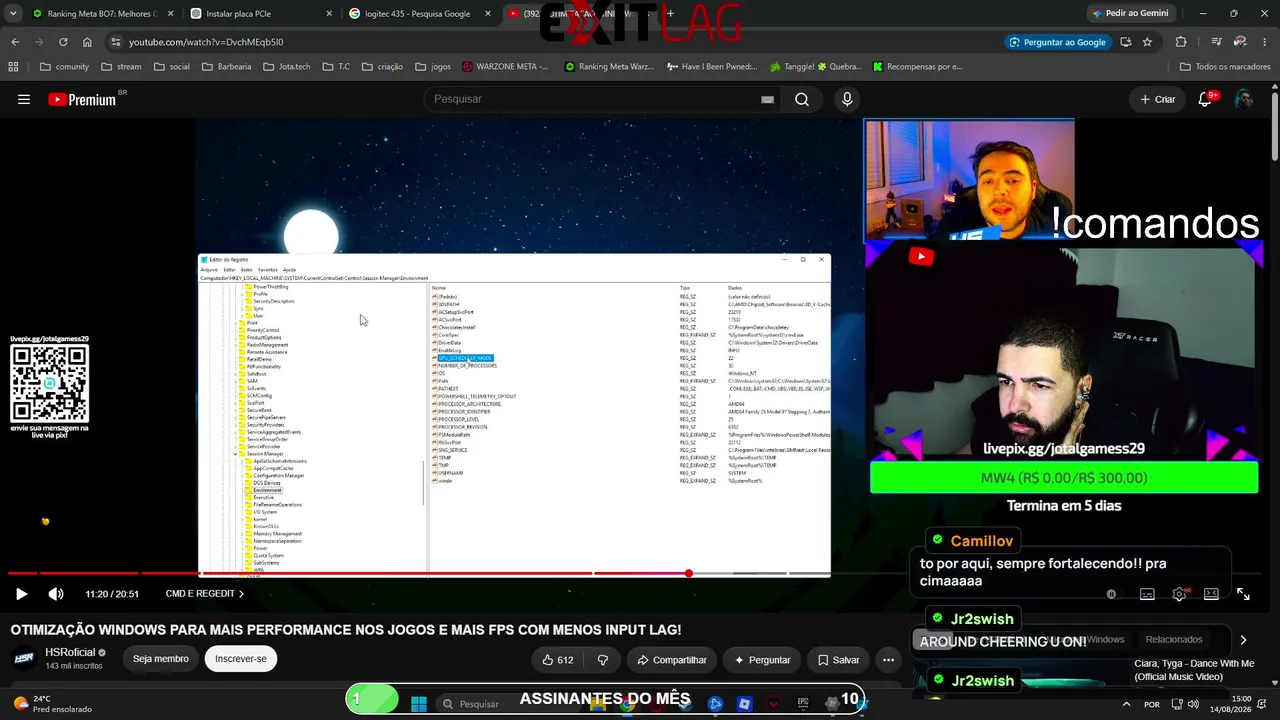Click the YouTube search magnifier button
Screen dimensions: 1280x720
[801, 99]
